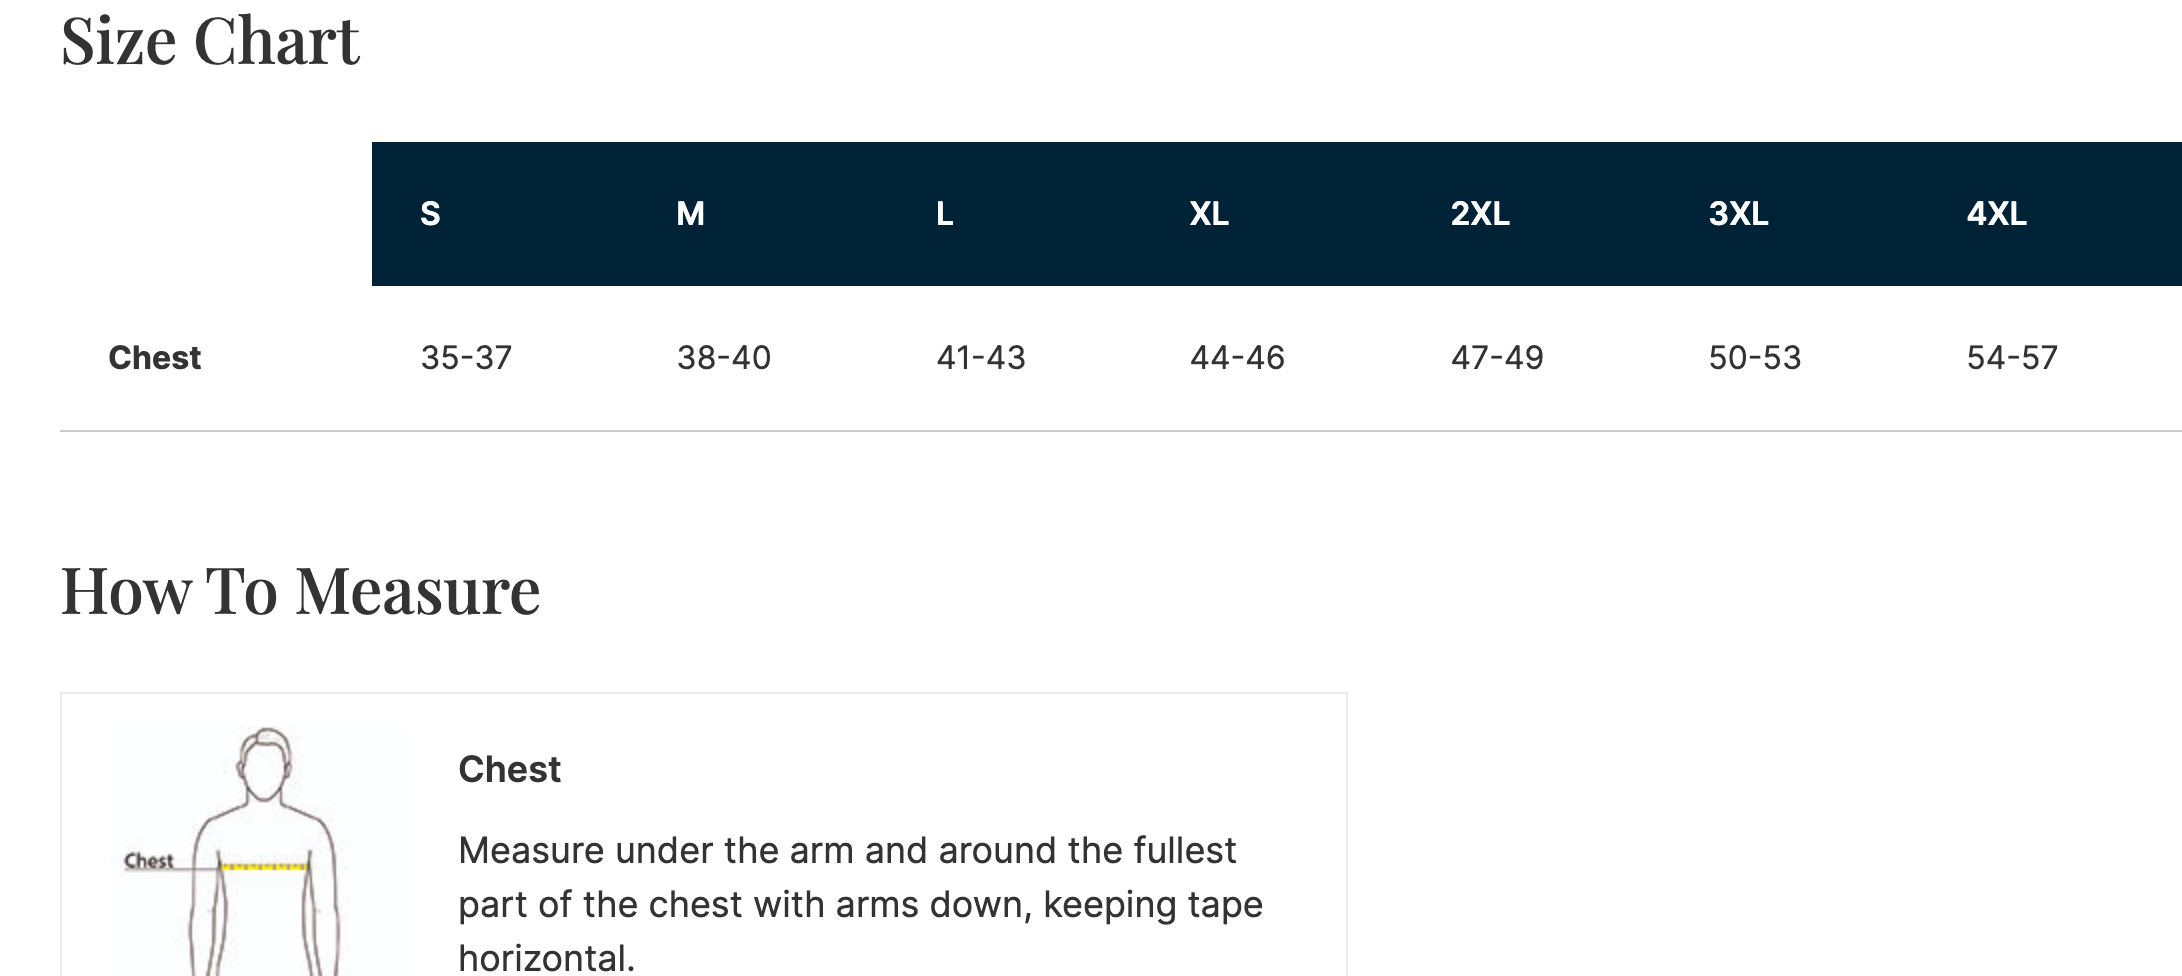Select the S size column header
2182x976 pixels.
click(x=430, y=214)
